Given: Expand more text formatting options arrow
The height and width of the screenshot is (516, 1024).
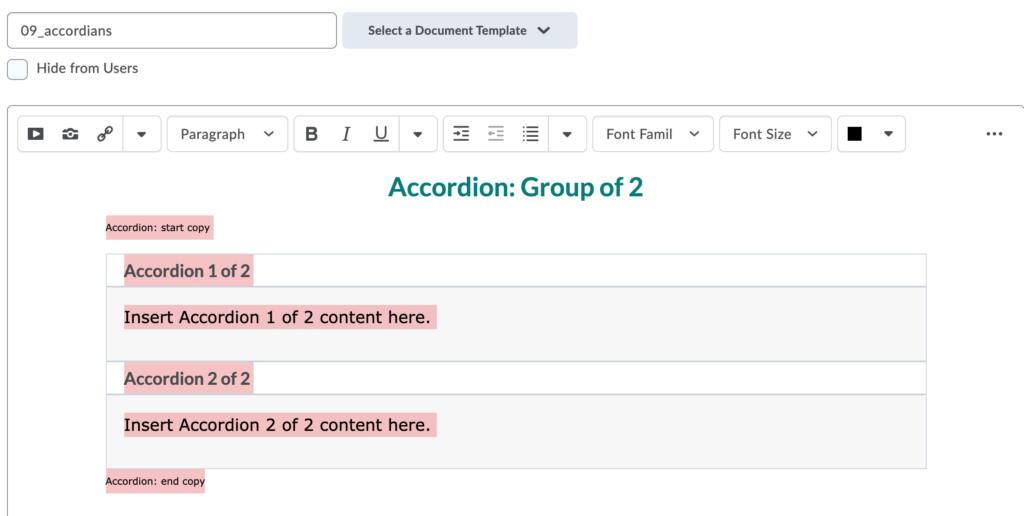Looking at the screenshot, I should click(x=417, y=135).
